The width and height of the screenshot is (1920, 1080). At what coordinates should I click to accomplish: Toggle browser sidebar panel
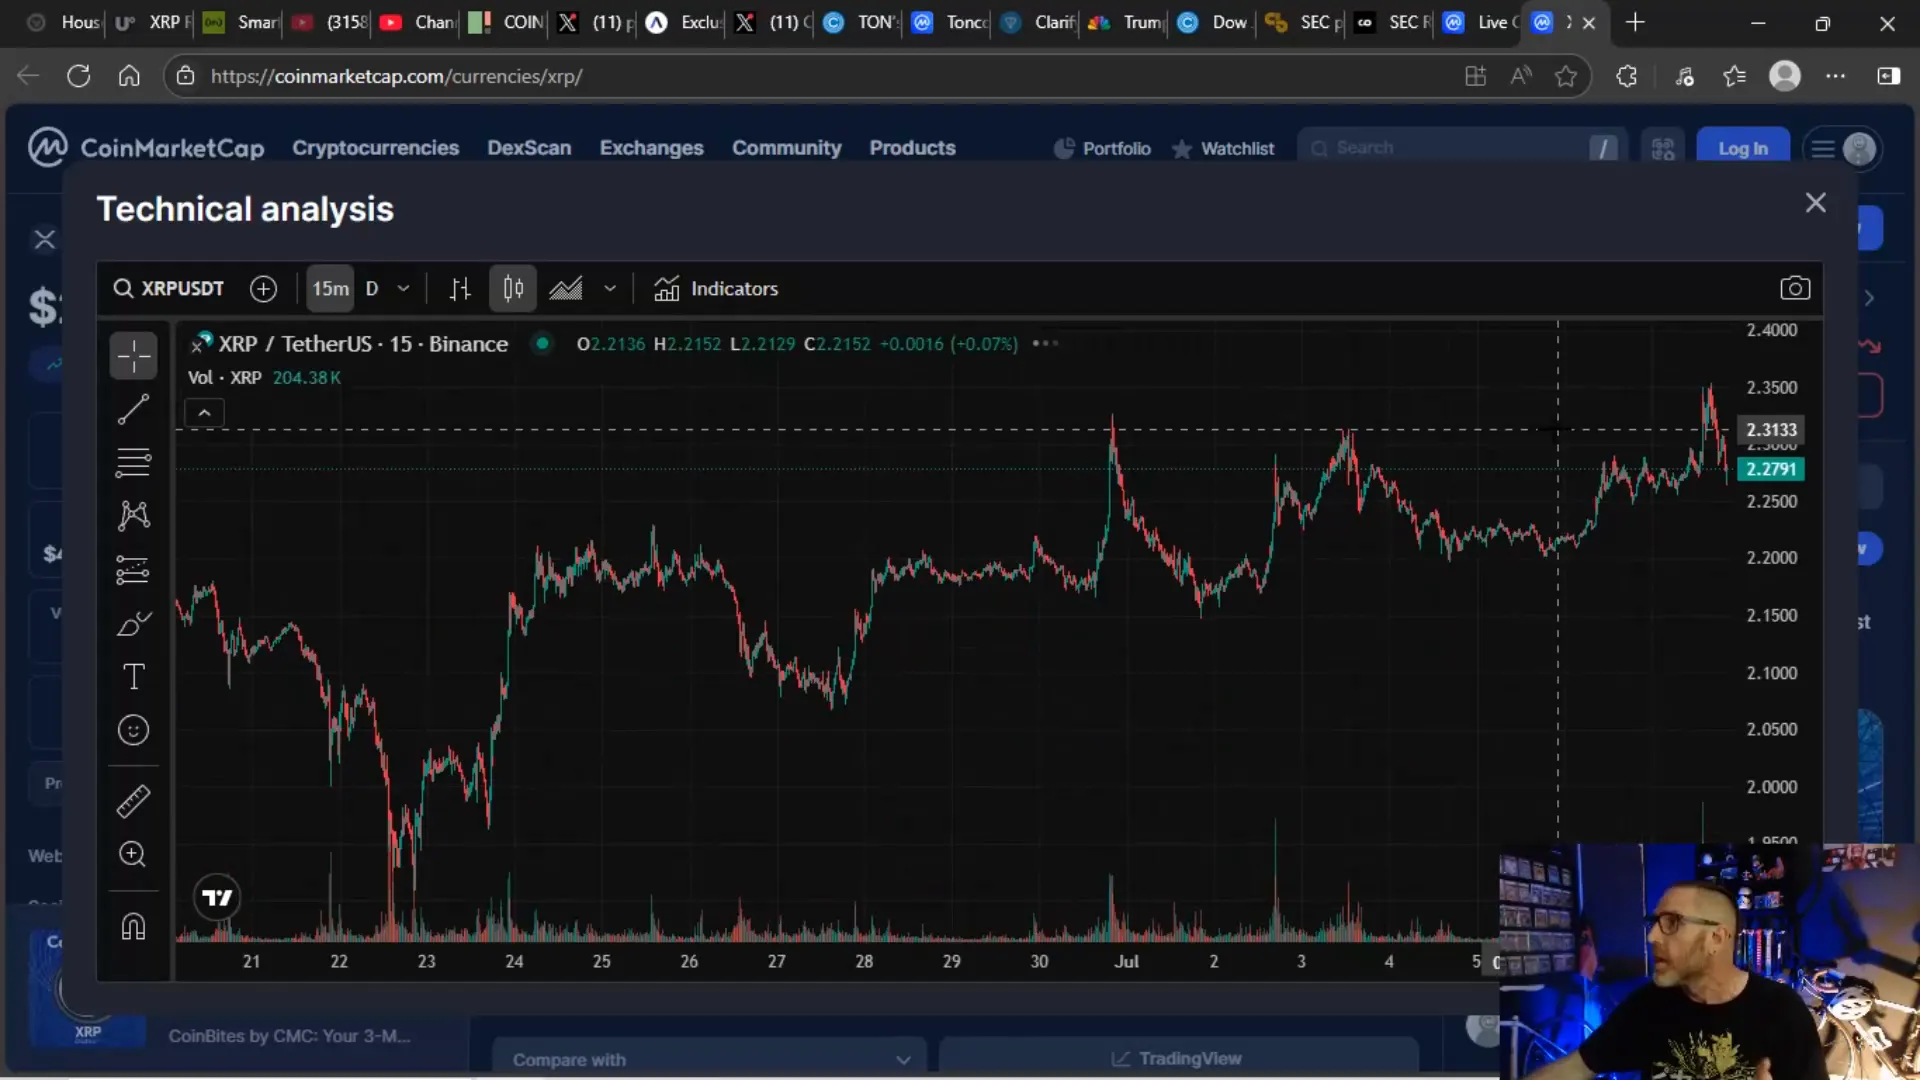(1888, 76)
